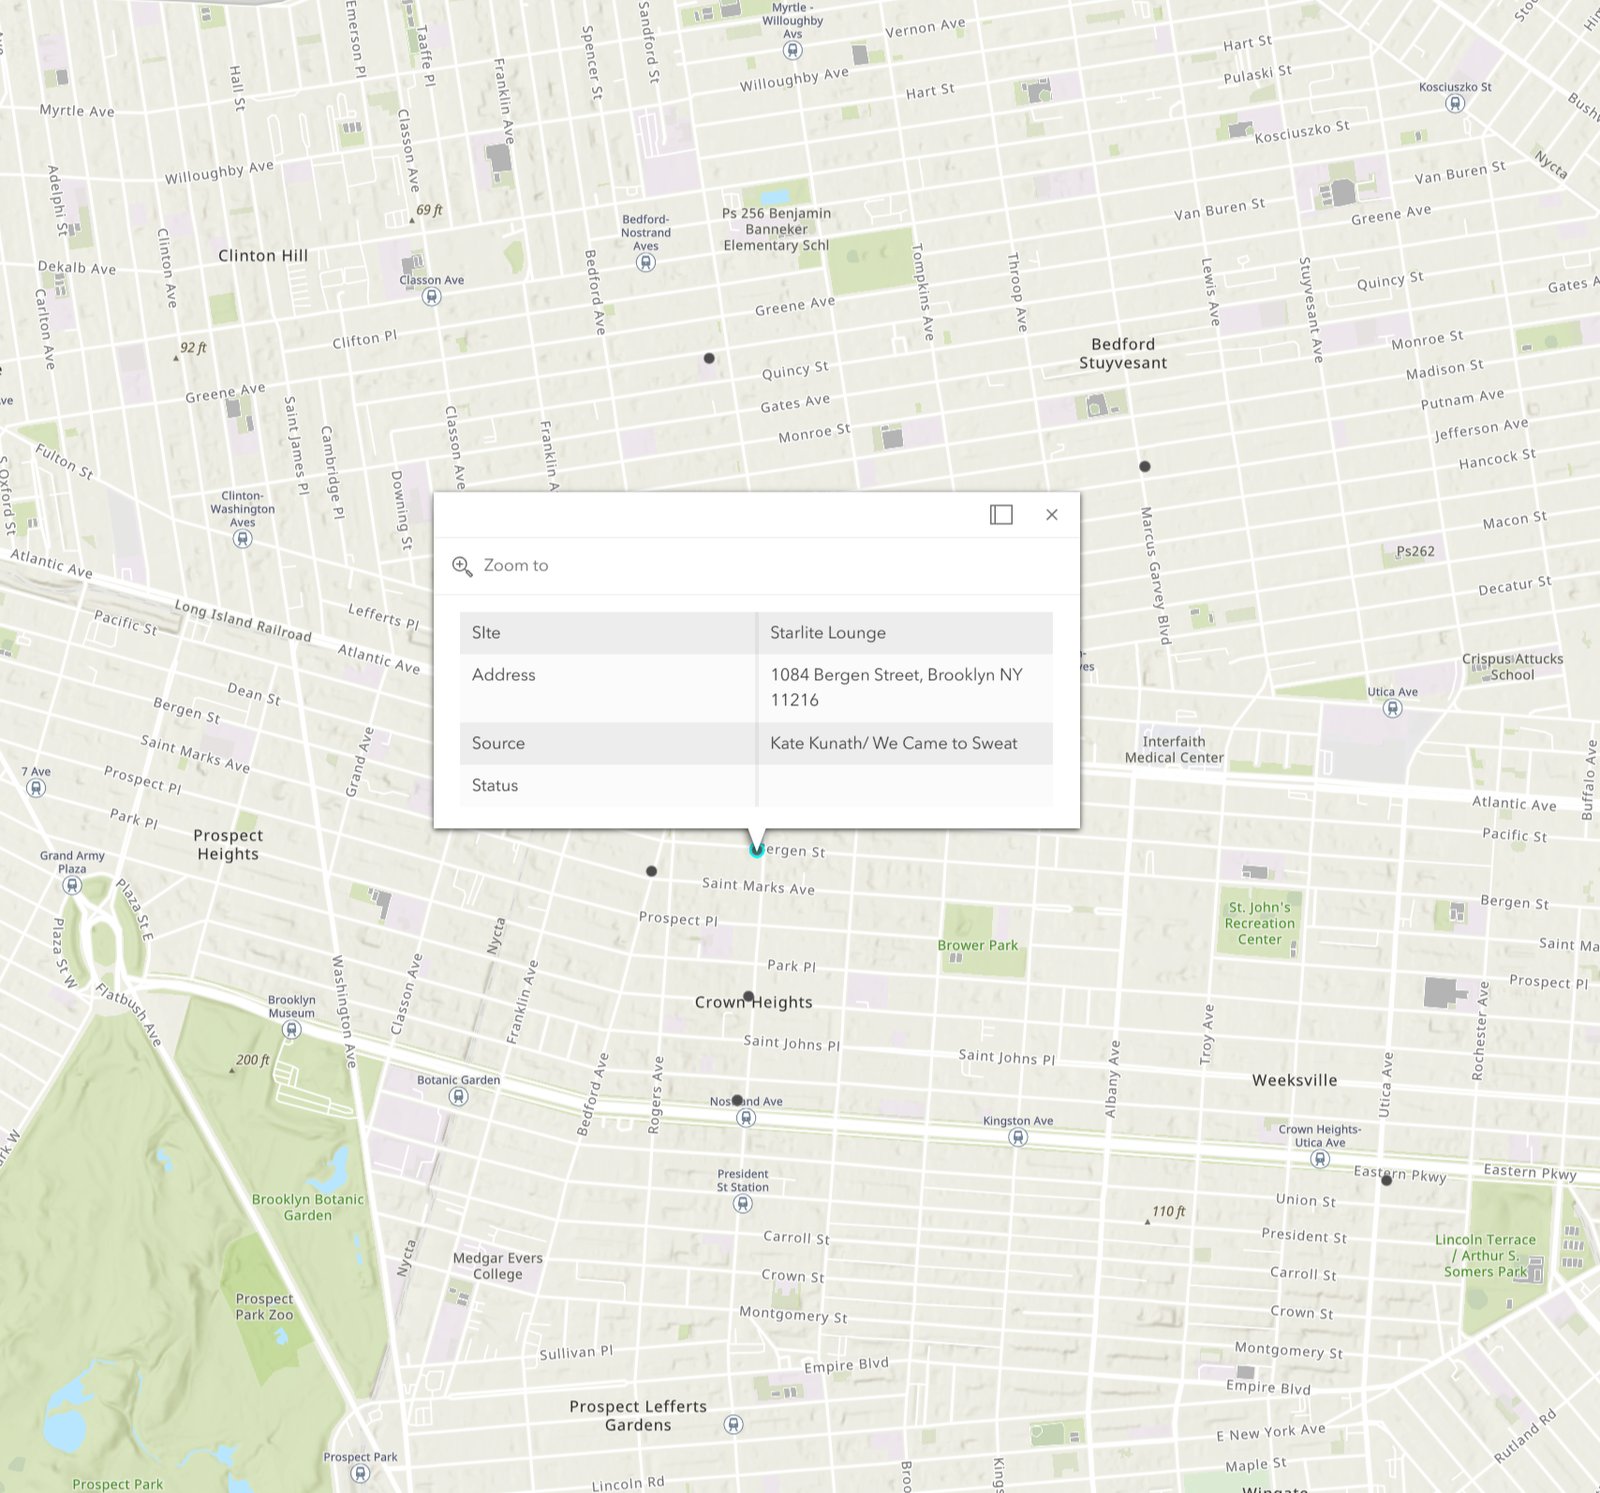Viewport: 1600px width, 1493px height.
Task: Click the "Brooklyn Botanic Garden" label
Action: coord(308,1207)
